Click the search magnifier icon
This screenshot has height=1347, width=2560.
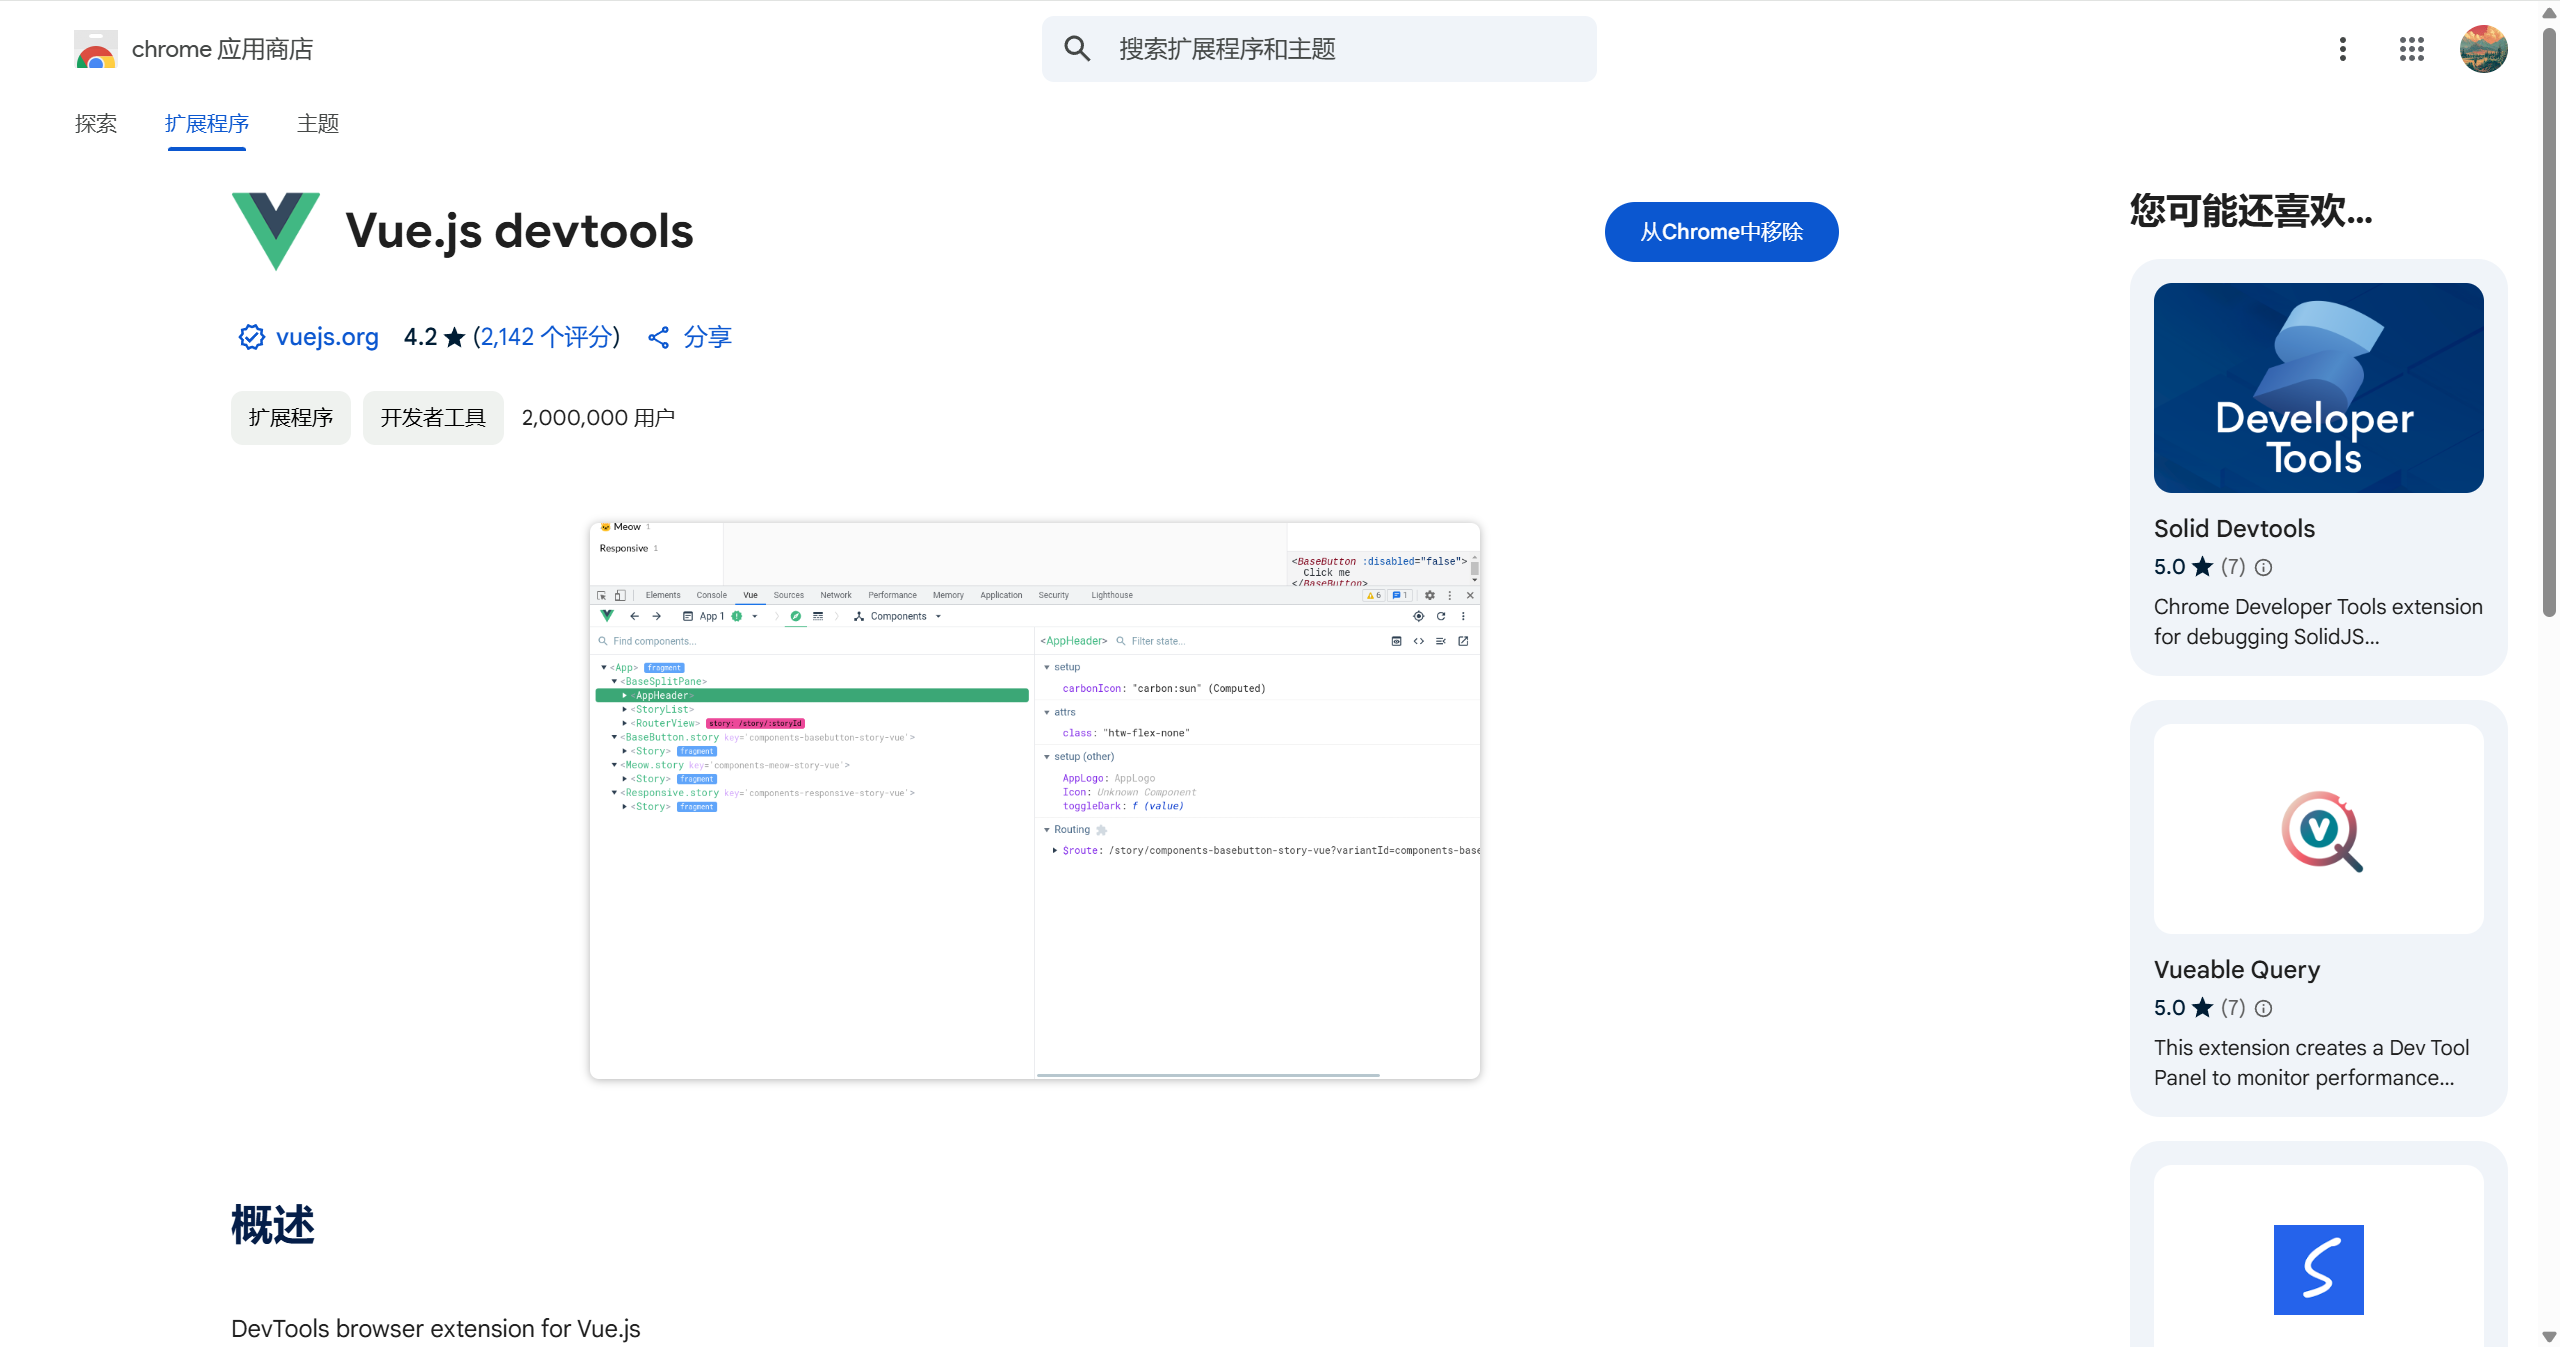click(x=1077, y=49)
